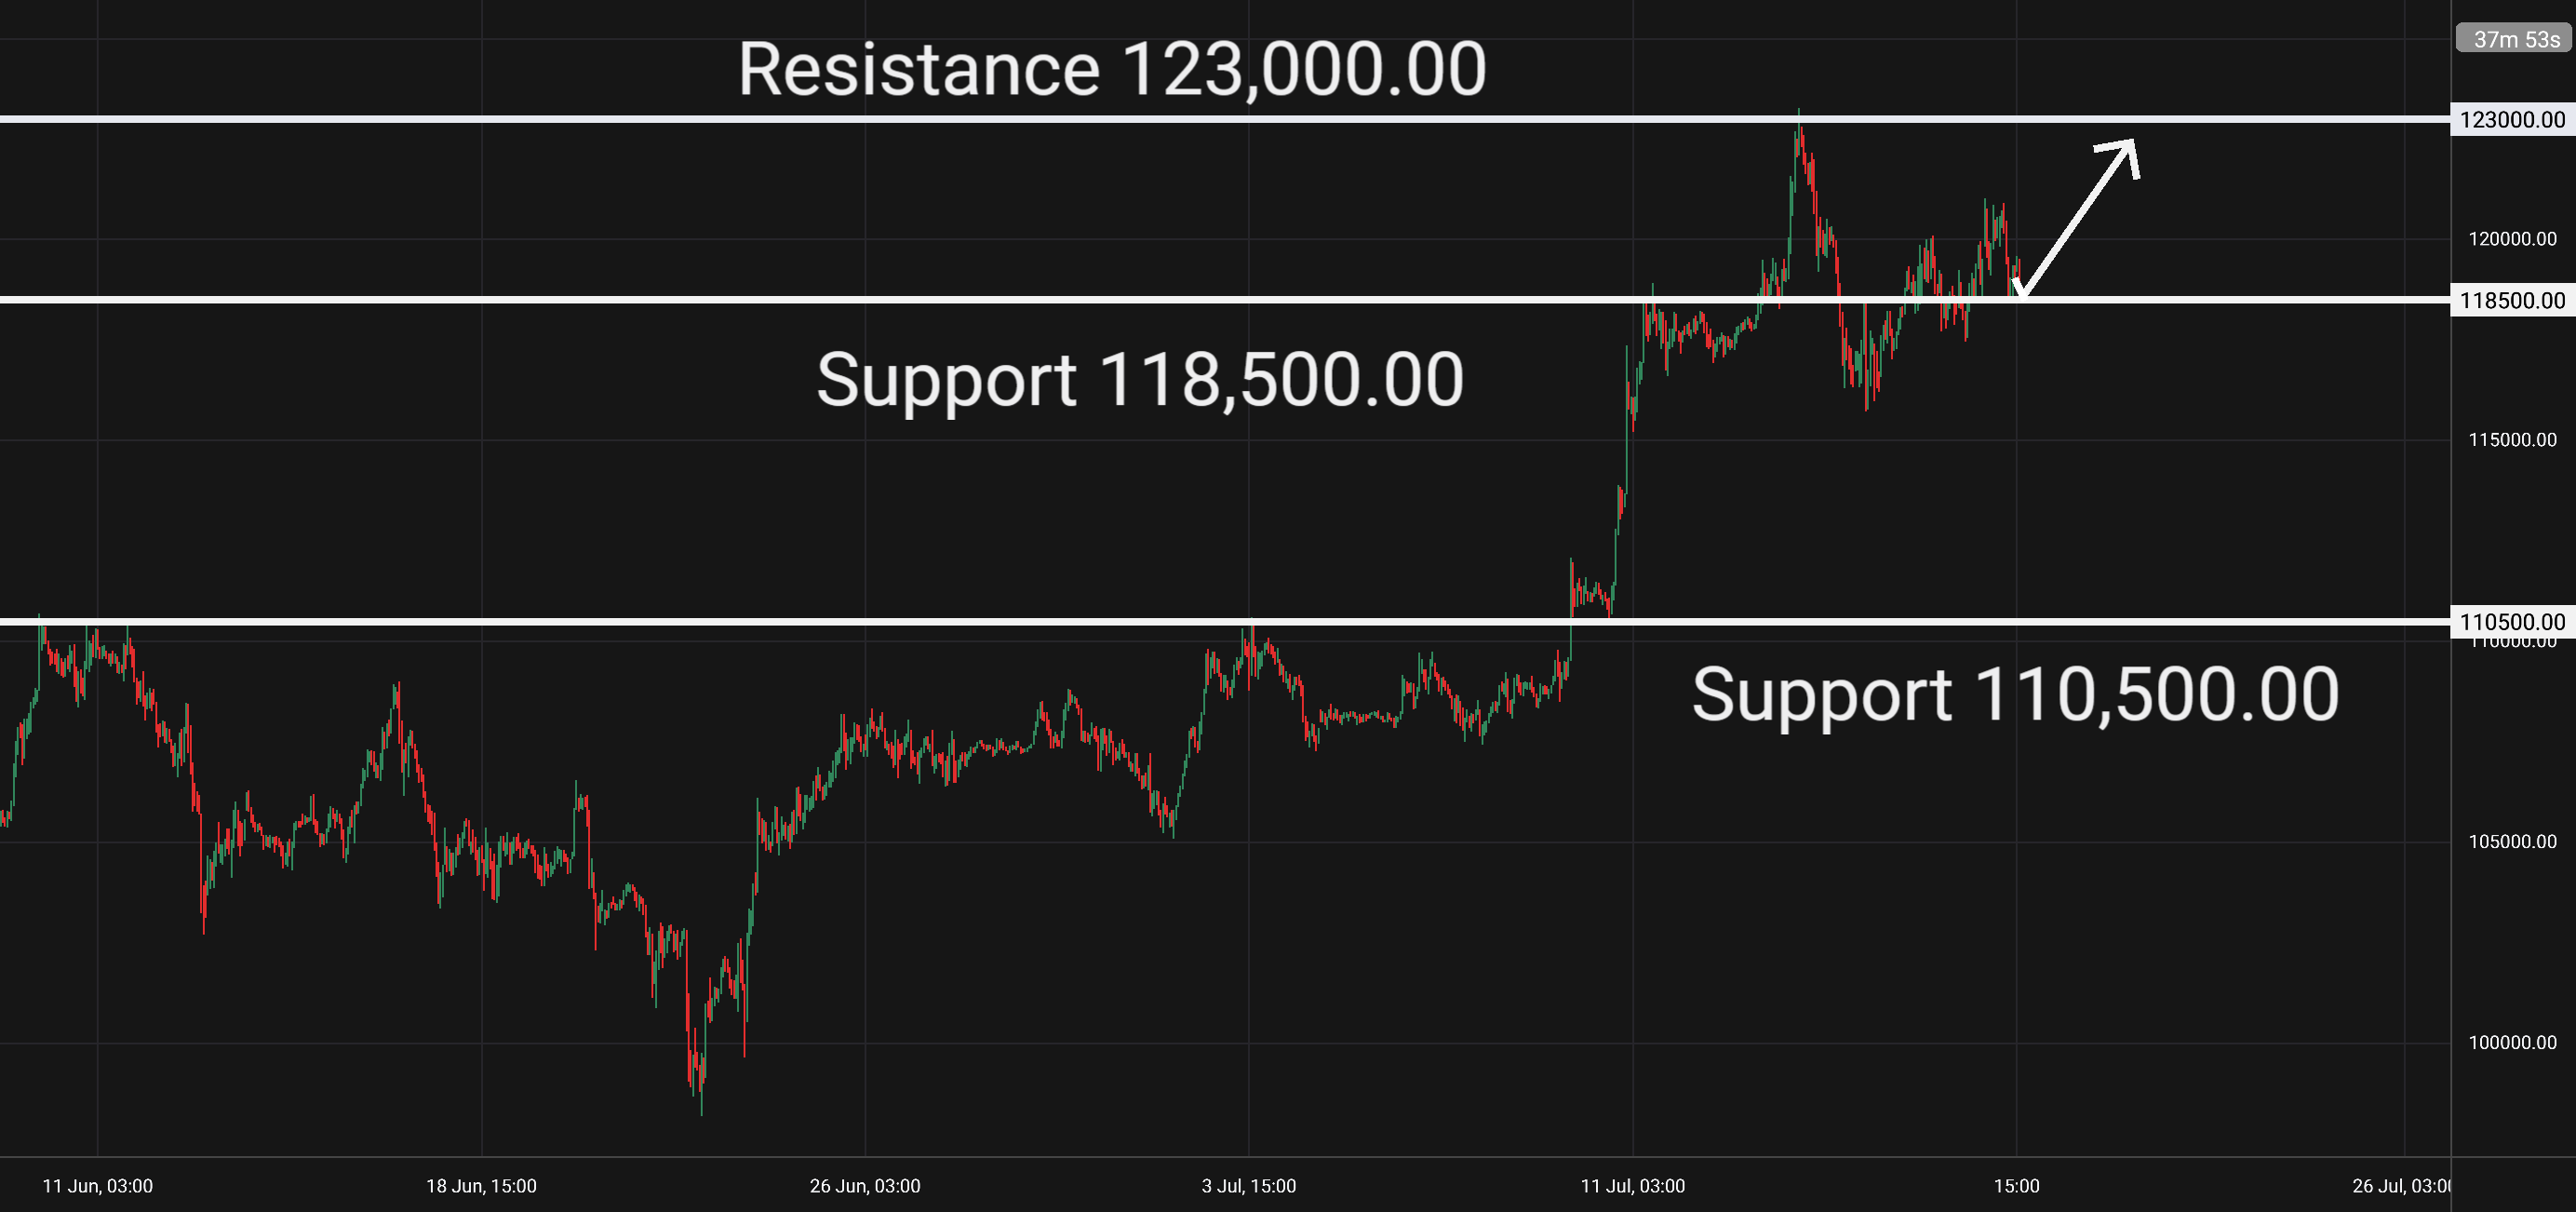Click the 18 Jun, 15:00 time axis label
2576x1212 pixels.
(481, 1186)
